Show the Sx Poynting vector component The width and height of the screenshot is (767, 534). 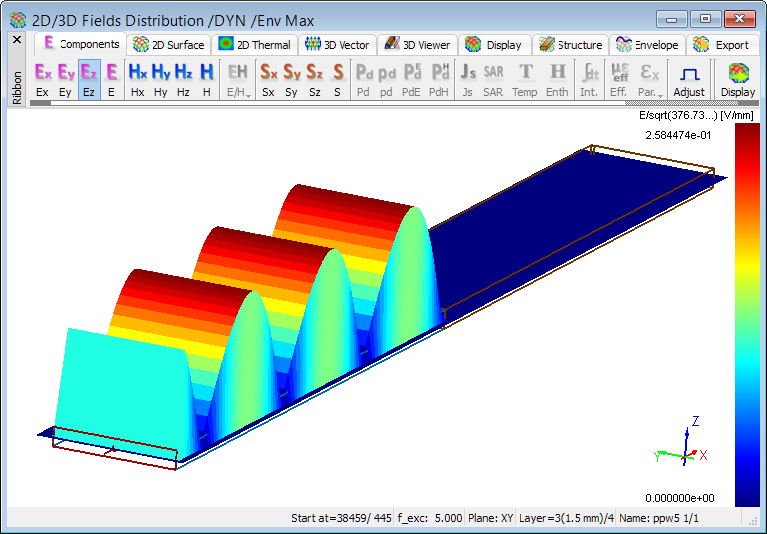click(x=269, y=80)
